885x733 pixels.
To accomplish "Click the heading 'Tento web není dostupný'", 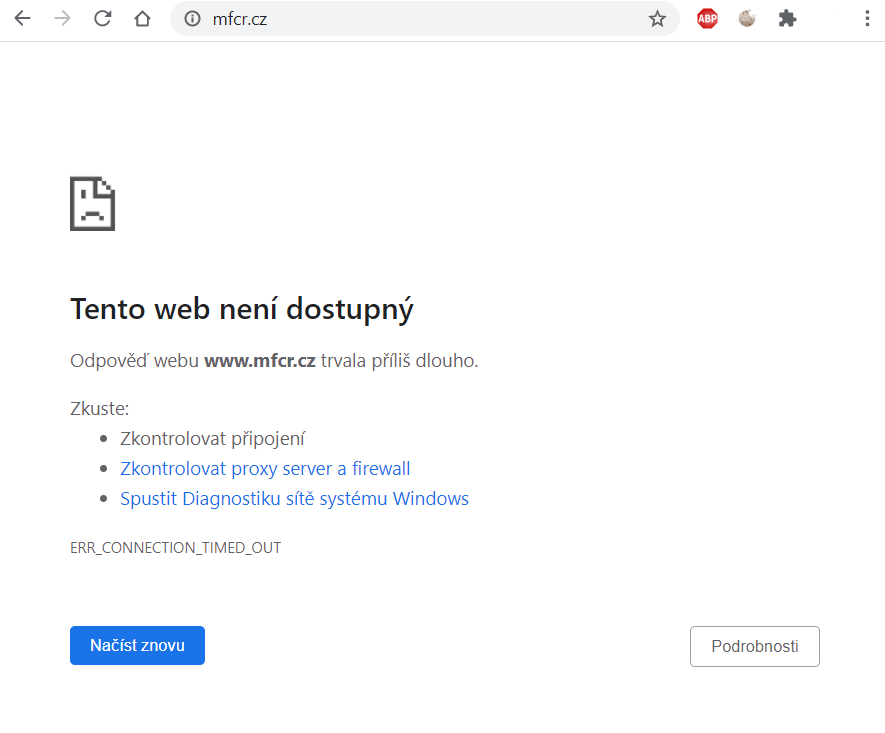I will click(x=242, y=309).
